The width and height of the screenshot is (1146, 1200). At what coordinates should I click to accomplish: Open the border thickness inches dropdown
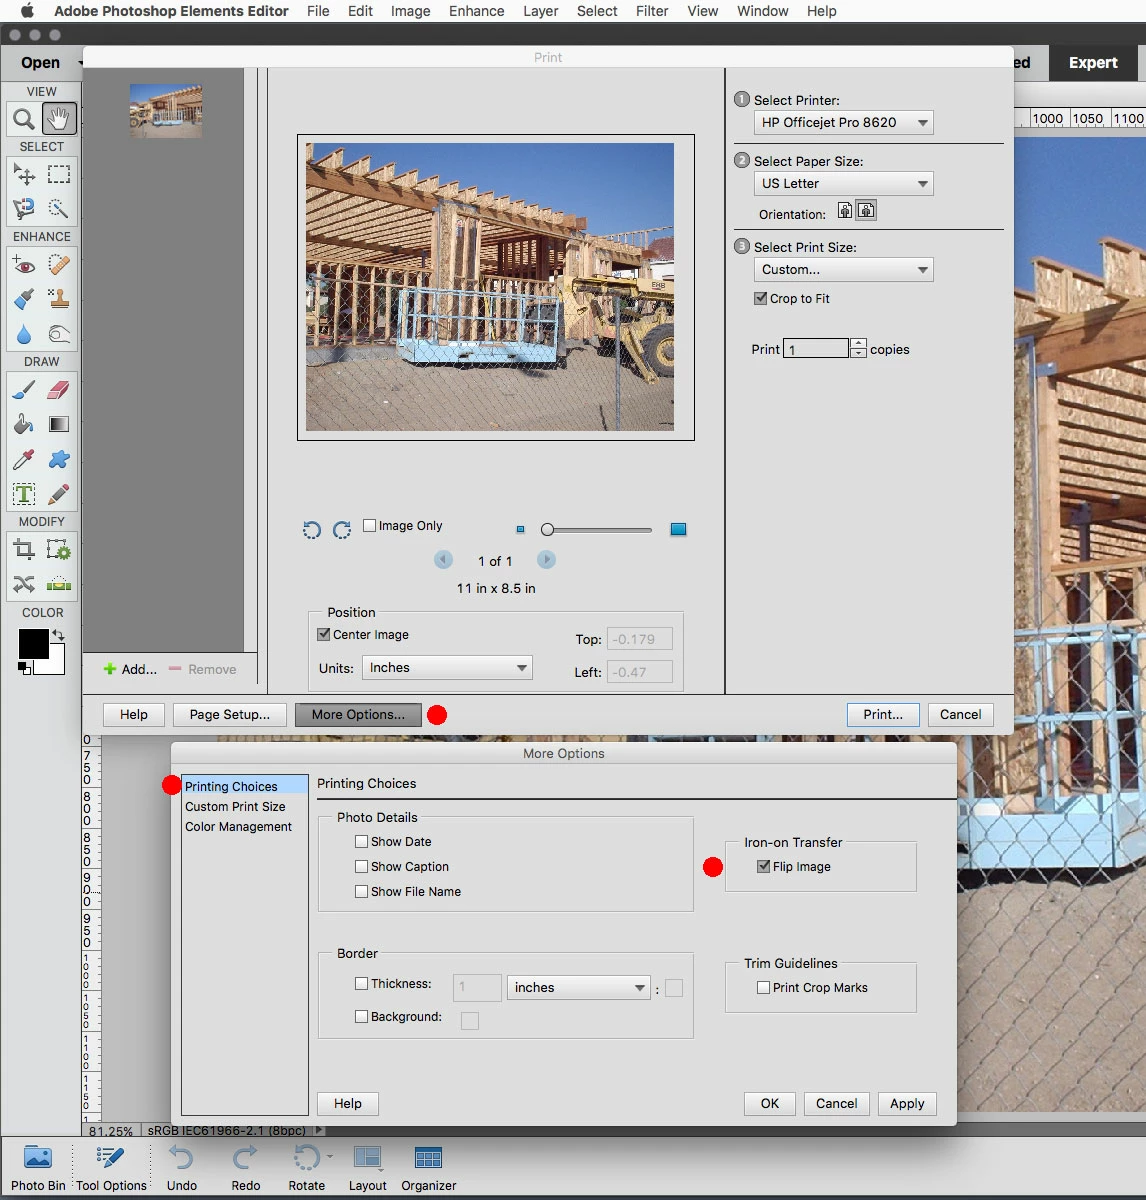pyautogui.click(x=579, y=987)
